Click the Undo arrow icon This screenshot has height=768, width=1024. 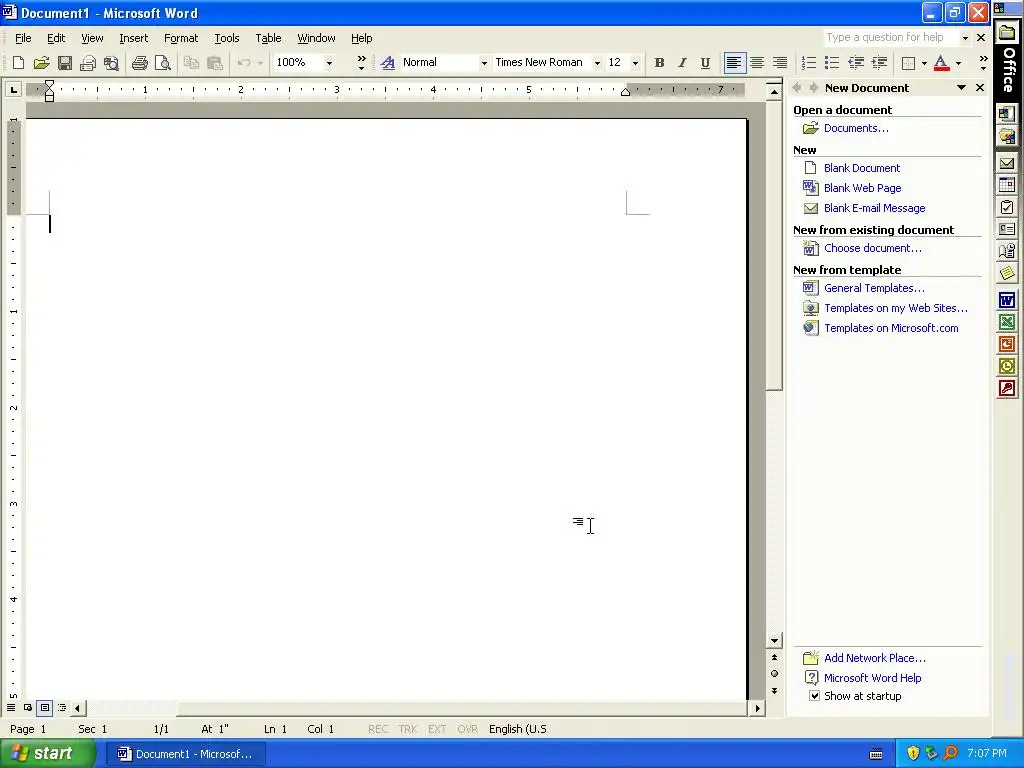[244, 63]
